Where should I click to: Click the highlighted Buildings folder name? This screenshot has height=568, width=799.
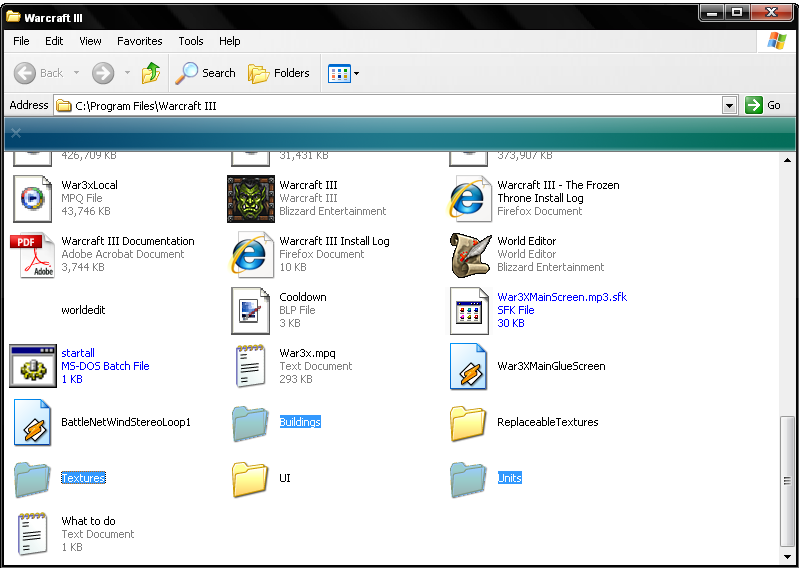pos(300,422)
